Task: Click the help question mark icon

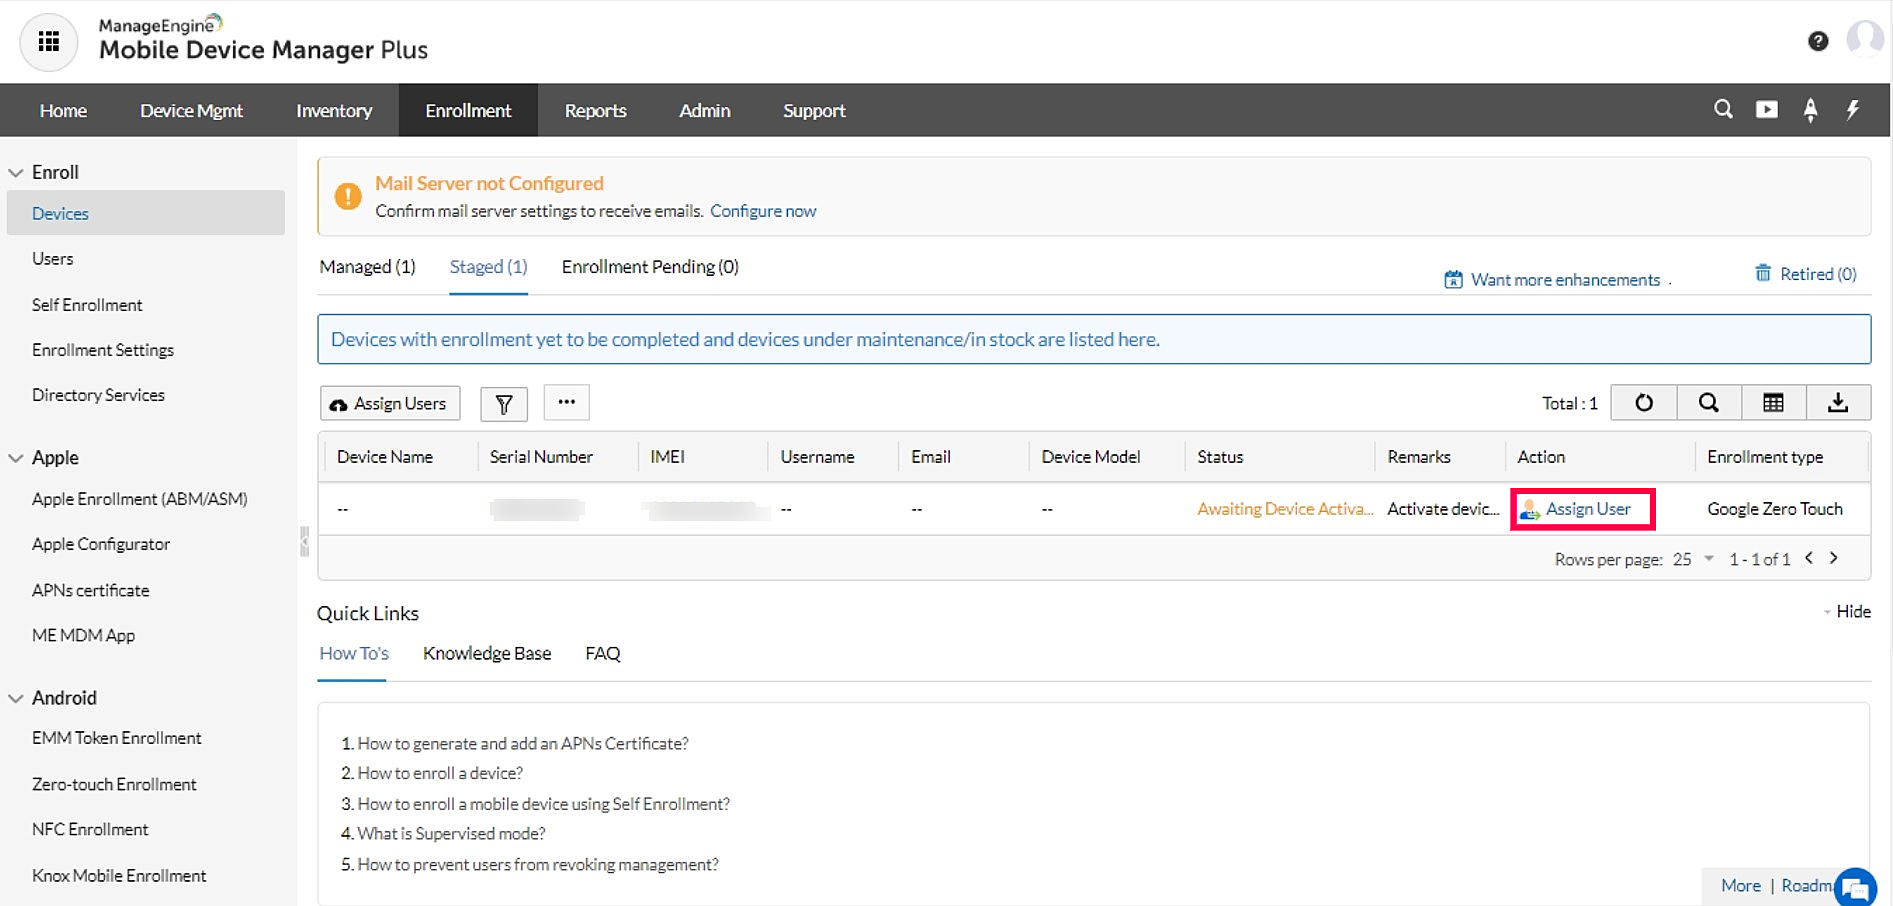Action: click(x=1818, y=41)
